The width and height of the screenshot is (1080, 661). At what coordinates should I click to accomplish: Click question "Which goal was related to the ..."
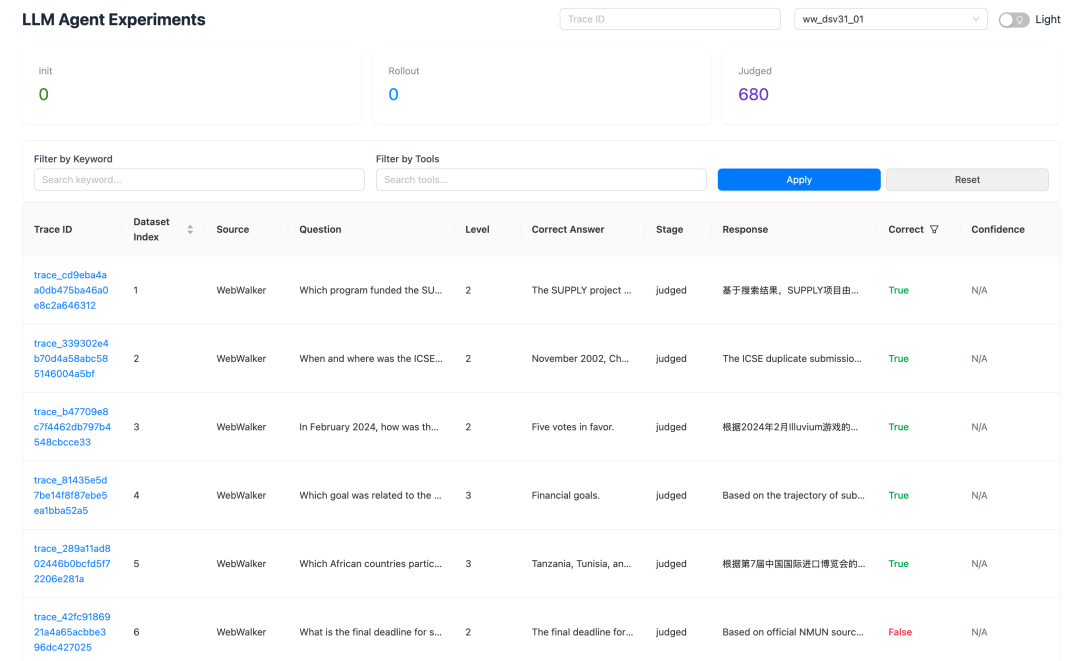[370, 495]
